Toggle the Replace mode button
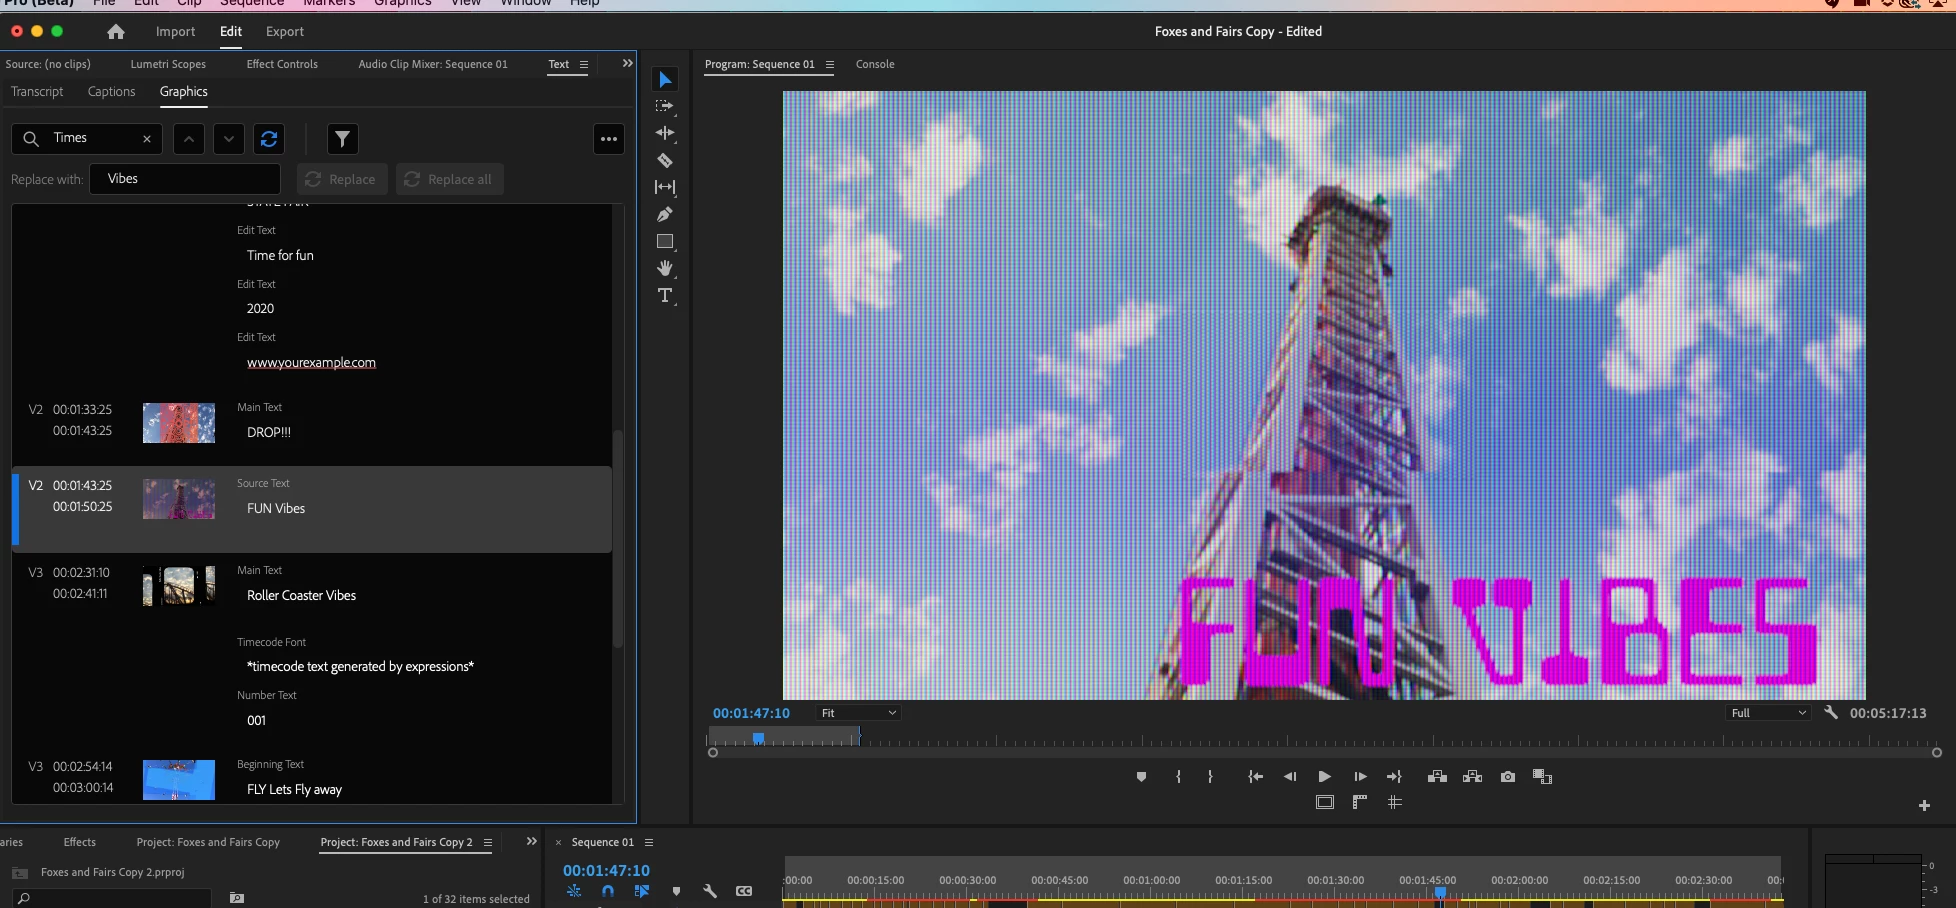This screenshot has height=908, width=1956. (269, 139)
